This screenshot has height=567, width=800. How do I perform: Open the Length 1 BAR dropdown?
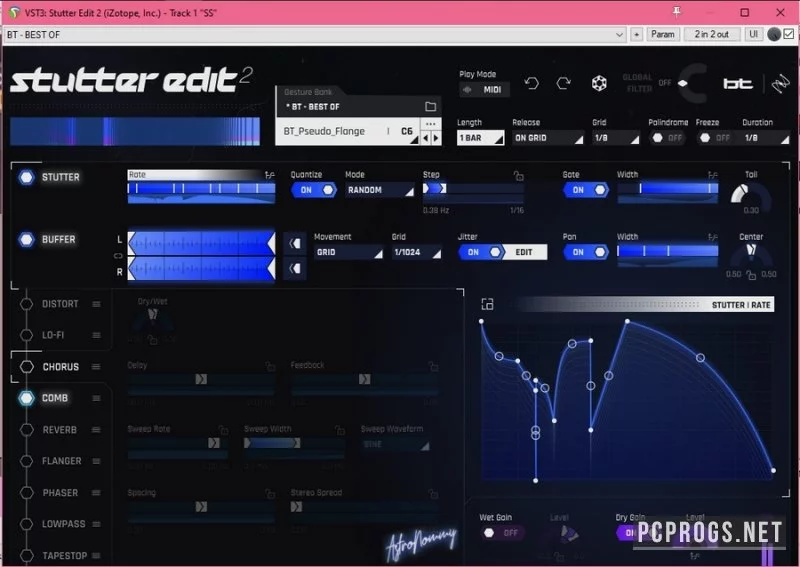pos(480,138)
